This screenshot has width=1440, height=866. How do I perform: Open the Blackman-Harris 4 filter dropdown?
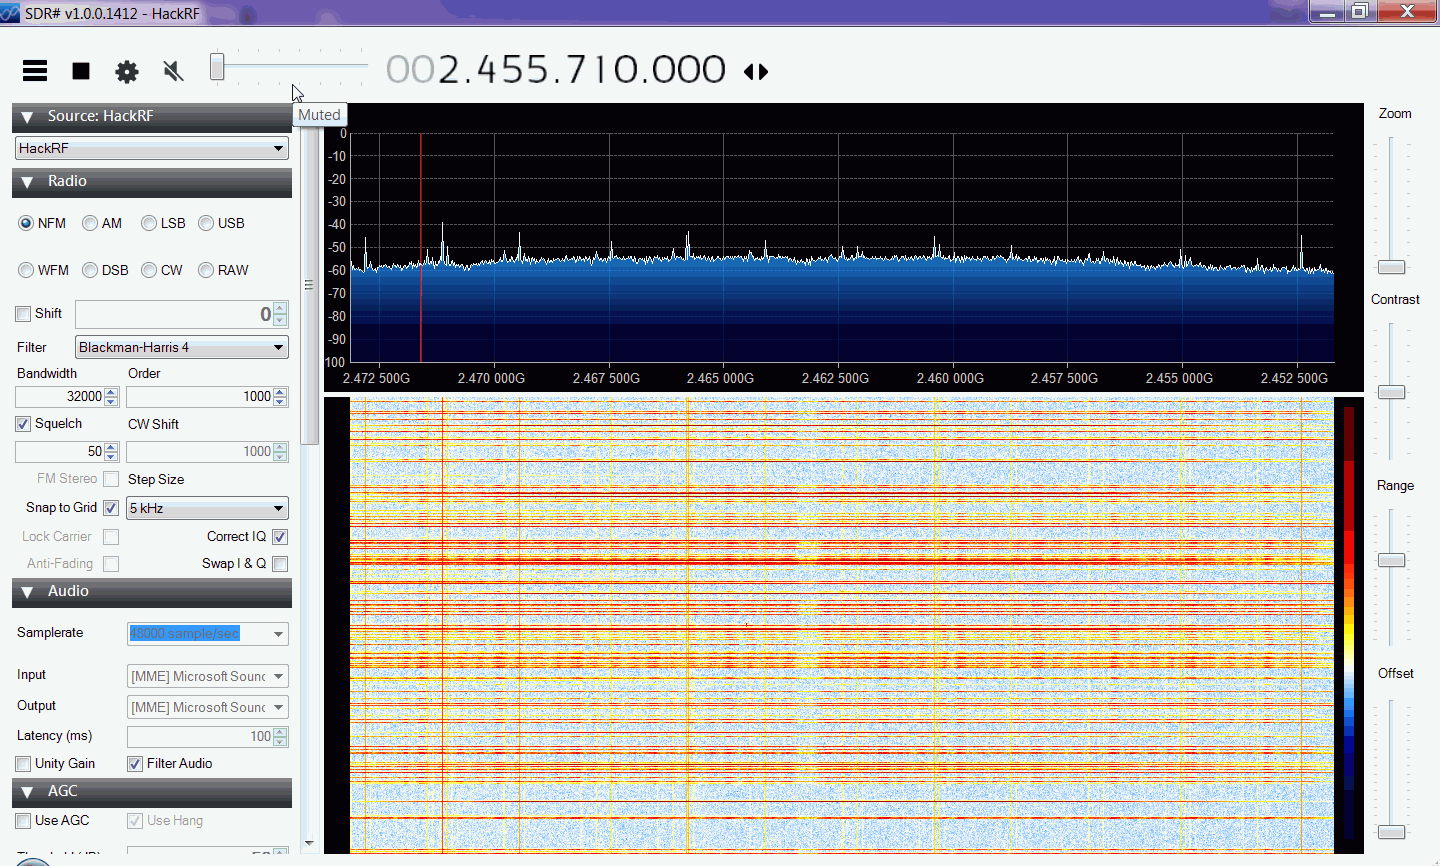click(x=180, y=347)
